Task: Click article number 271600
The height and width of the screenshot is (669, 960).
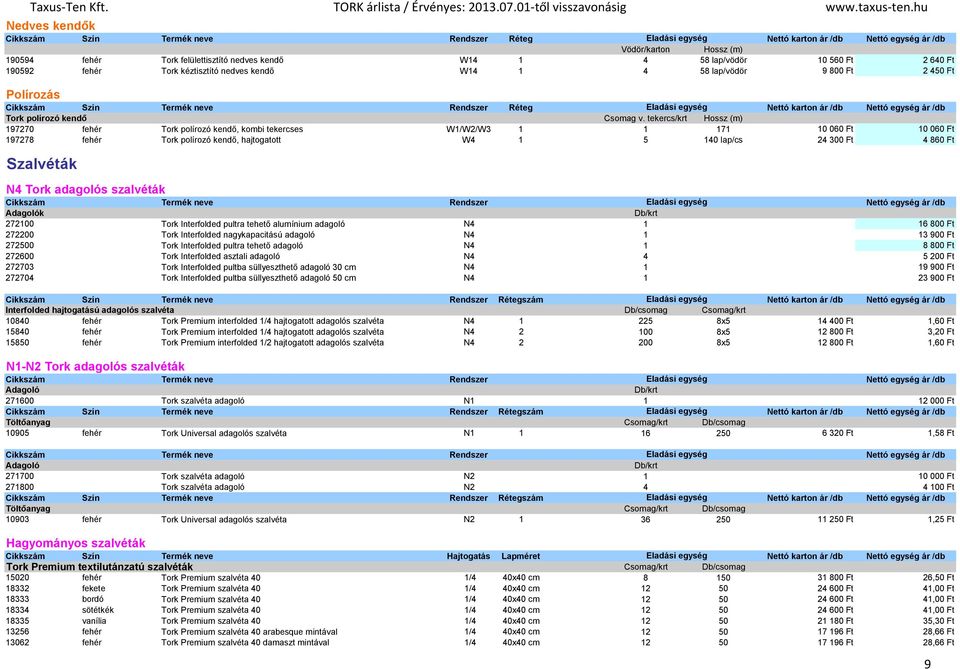Action: click(x=20, y=401)
